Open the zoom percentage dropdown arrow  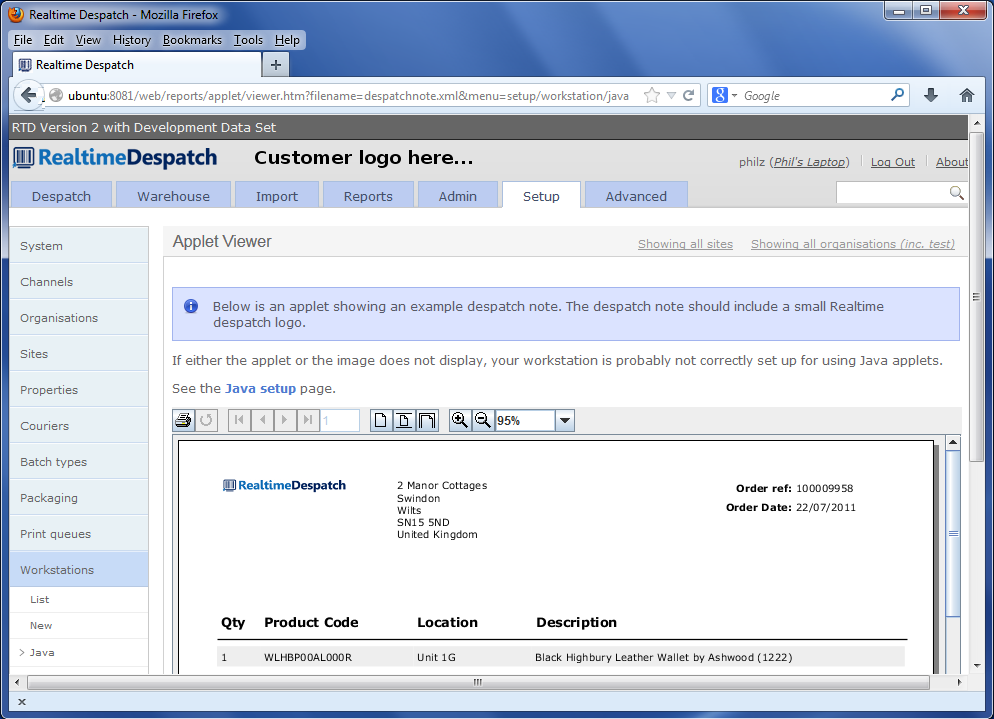coord(565,420)
